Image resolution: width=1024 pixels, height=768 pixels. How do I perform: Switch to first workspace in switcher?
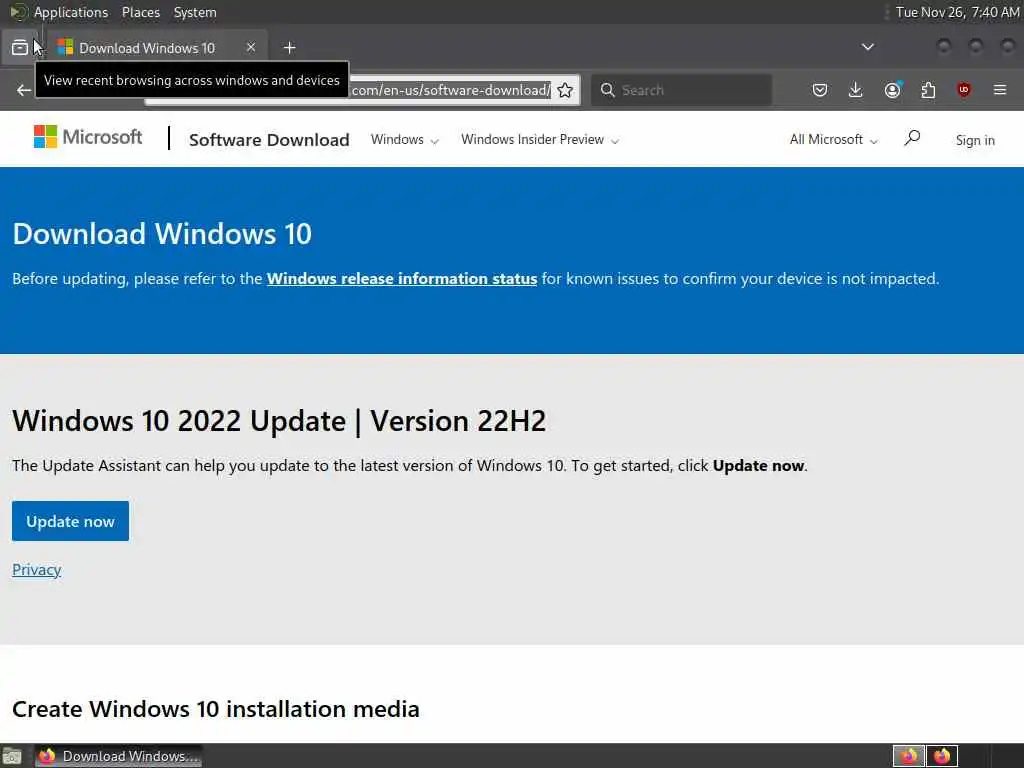909,756
